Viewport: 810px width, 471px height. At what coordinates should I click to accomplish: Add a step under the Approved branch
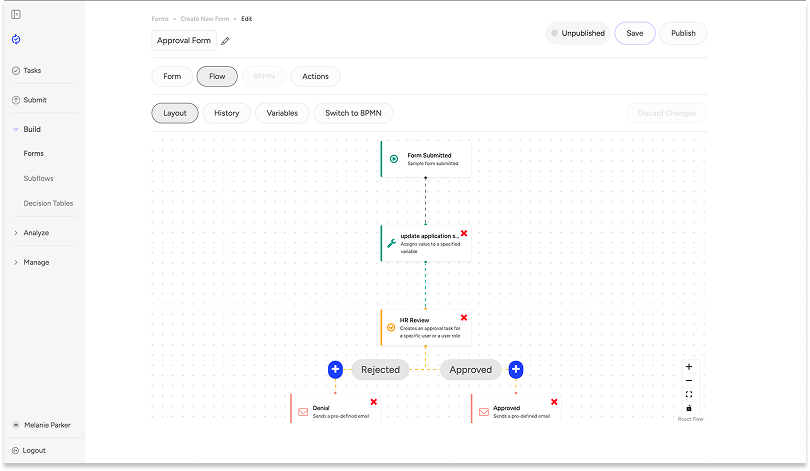(x=516, y=370)
